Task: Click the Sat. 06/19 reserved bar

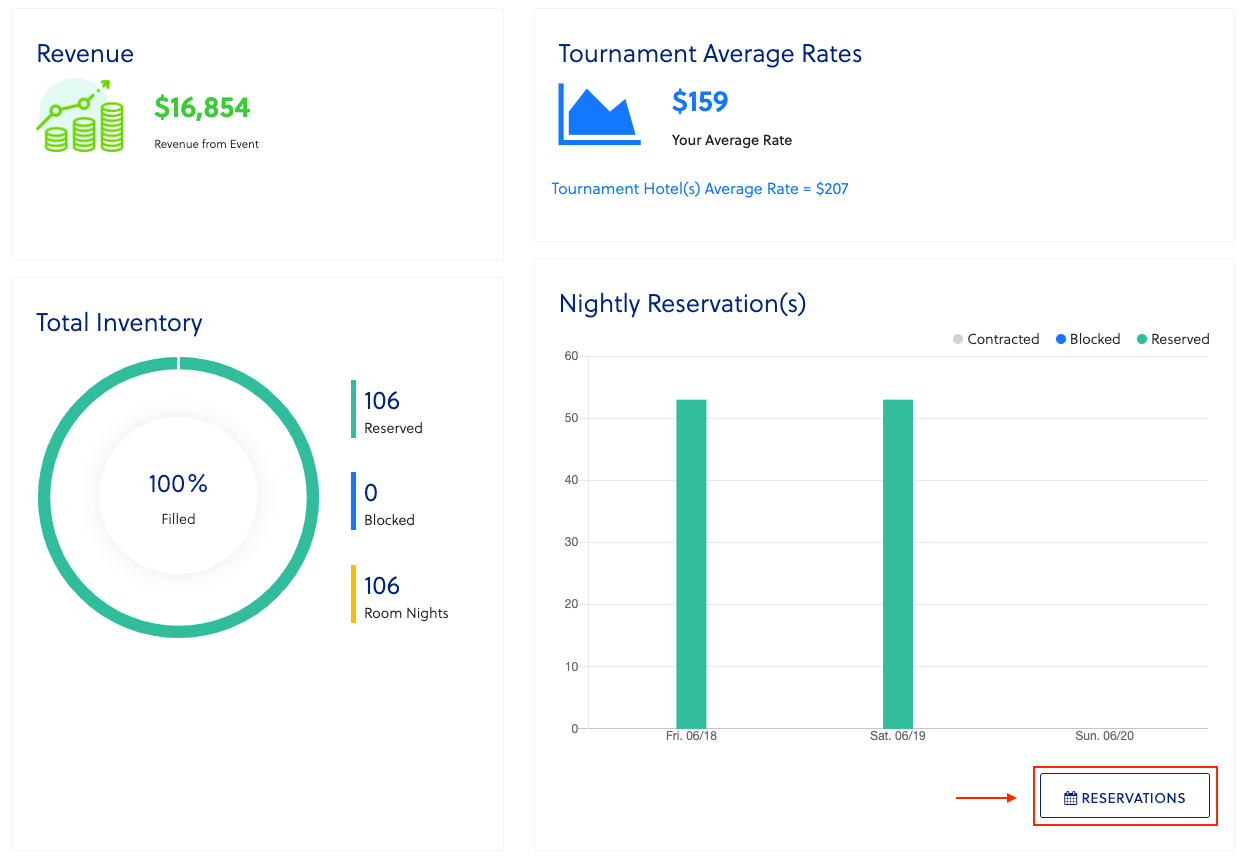Action: click(897, 563)
